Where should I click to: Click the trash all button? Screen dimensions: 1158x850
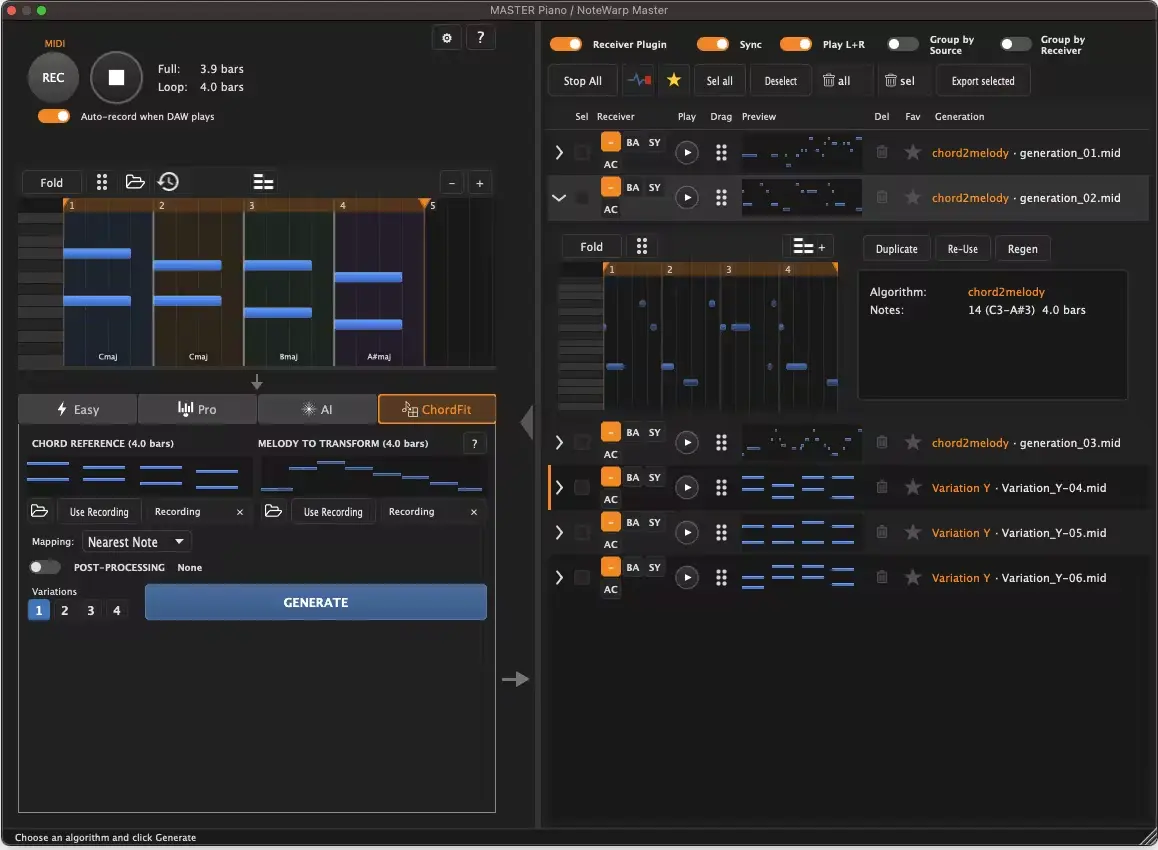click(x=837, y=81)
